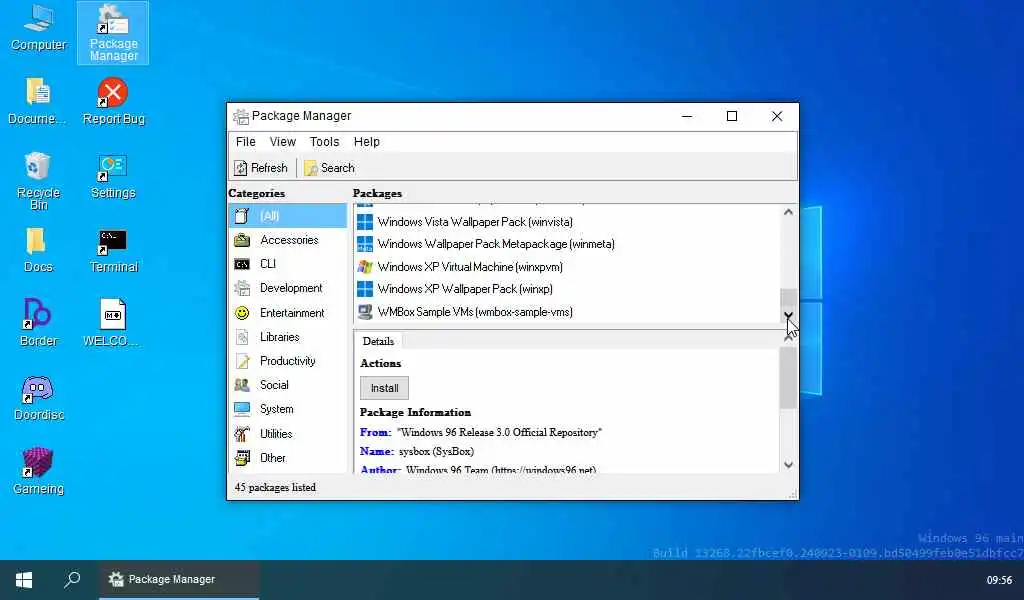Click the details pane scrollbar thumb
The height and width of the screenshot is (600, 1024).
tap(788, 377)
